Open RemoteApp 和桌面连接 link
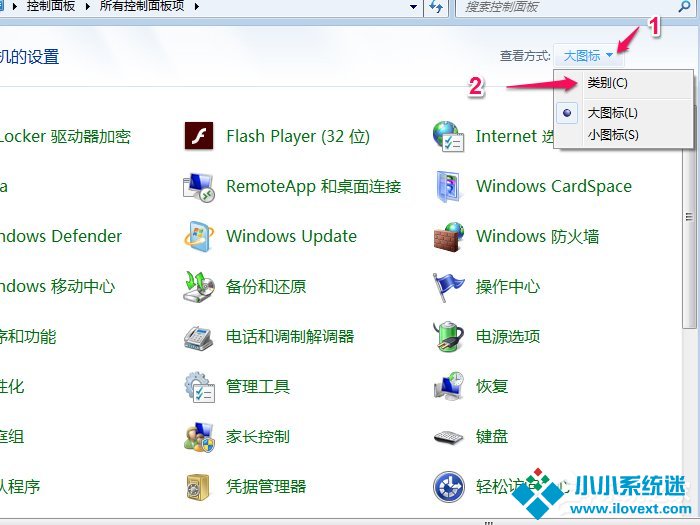700x525 pixels. [313, 187]
